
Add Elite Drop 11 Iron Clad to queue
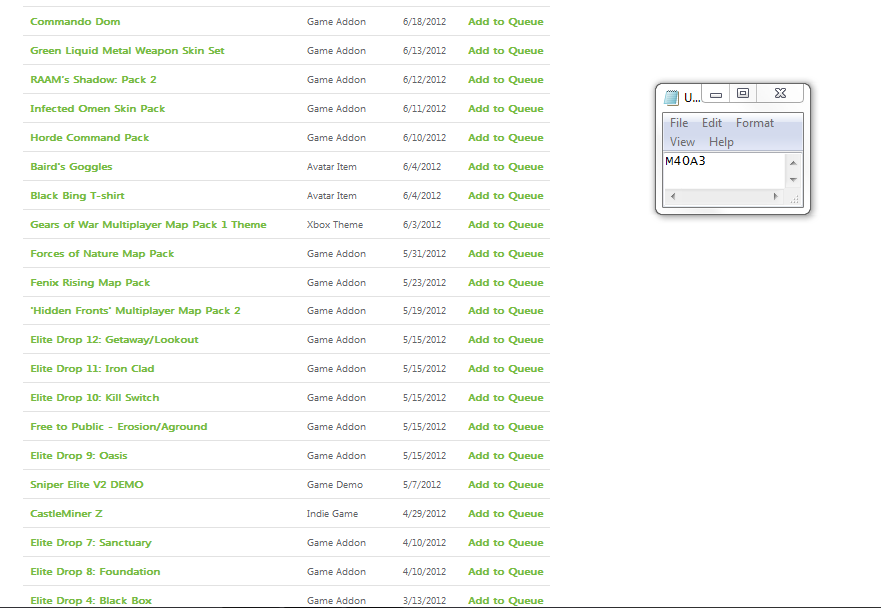click(x=506, y=369)
